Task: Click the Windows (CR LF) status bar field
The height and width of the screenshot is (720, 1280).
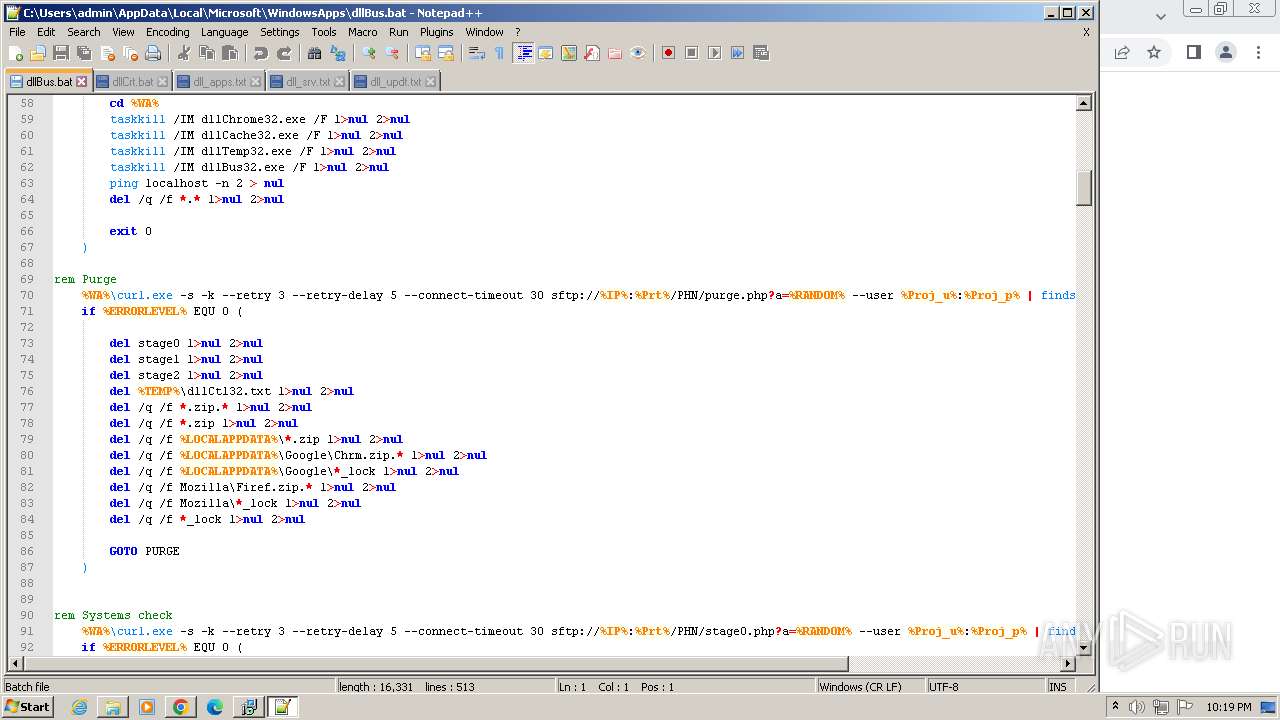Action: pyautogui.click(x=870, y=687)
